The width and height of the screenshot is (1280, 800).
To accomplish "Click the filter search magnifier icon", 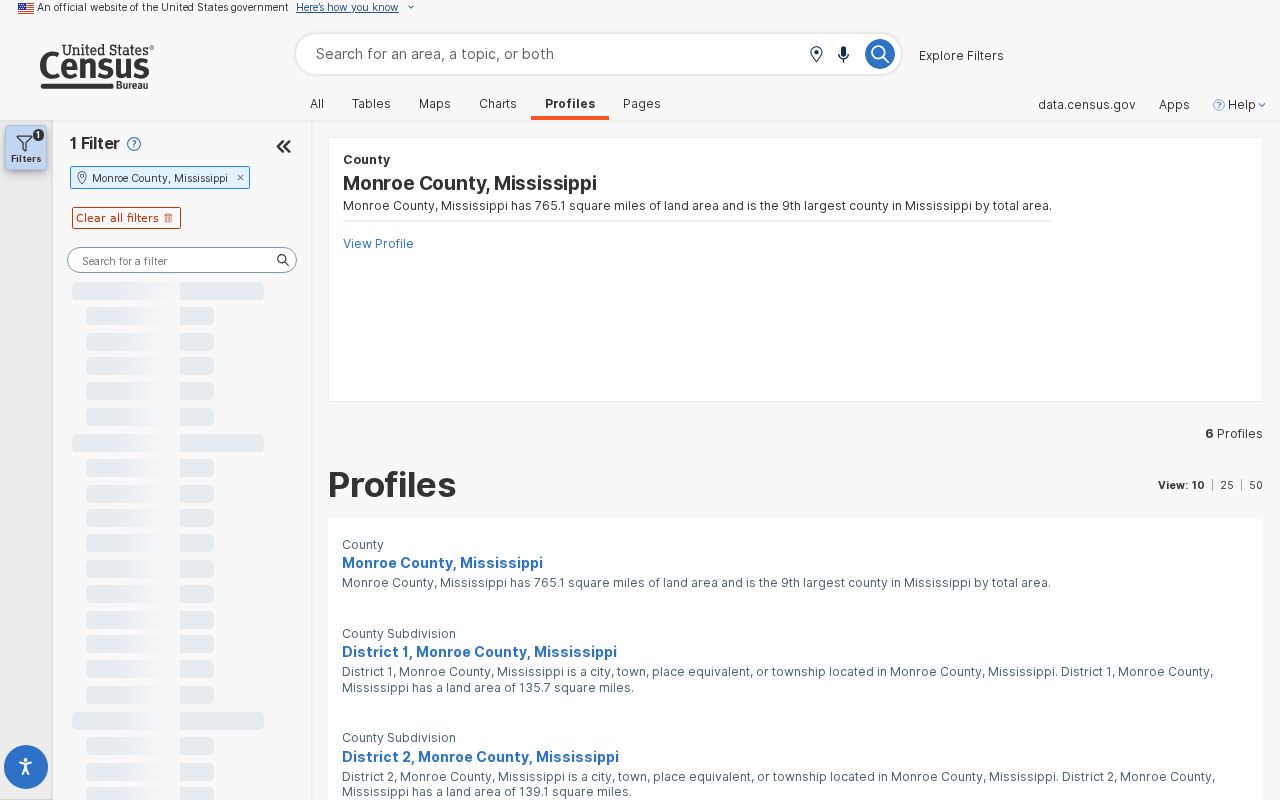I will [283, 260].
